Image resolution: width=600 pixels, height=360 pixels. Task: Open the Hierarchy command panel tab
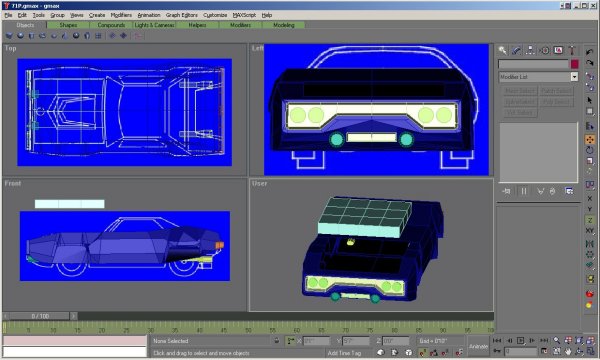coord(530,50)
